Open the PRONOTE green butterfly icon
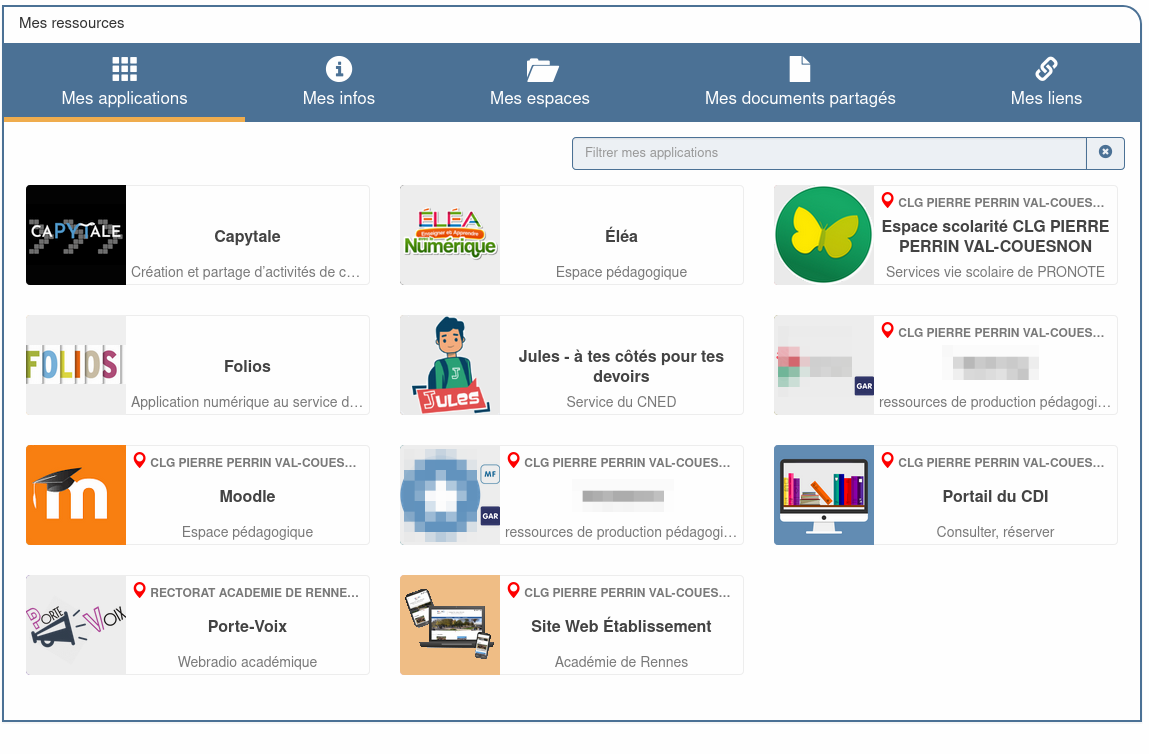Screen dimensions: 1149x754 coord(824,235)
